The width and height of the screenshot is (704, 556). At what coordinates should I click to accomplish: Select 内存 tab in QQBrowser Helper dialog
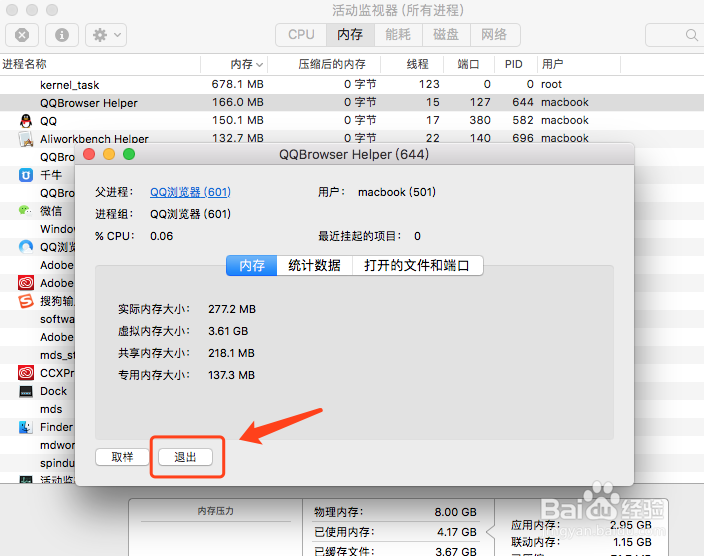(251, 265)
